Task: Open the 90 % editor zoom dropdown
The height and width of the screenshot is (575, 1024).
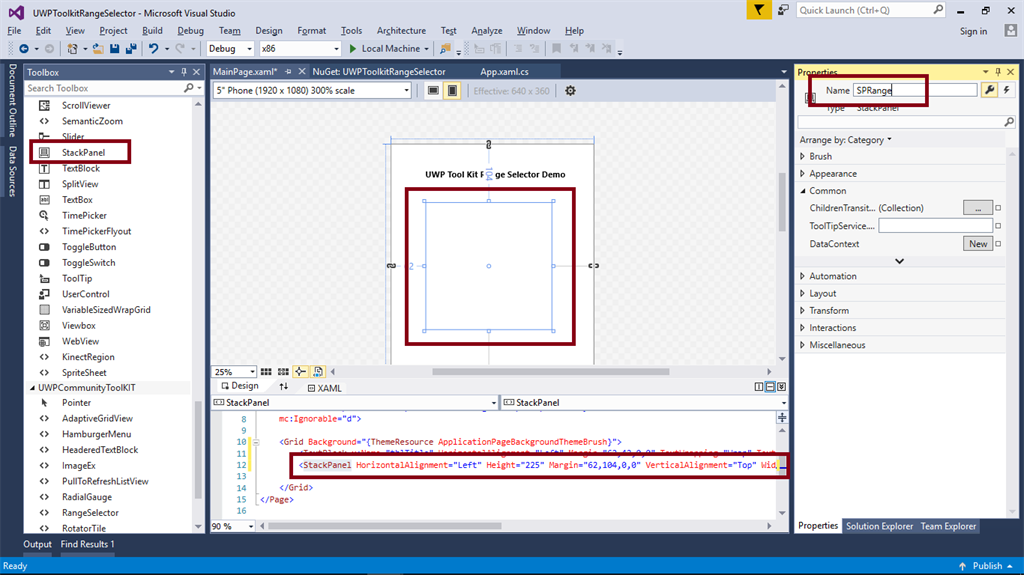Action: [232, 526]
